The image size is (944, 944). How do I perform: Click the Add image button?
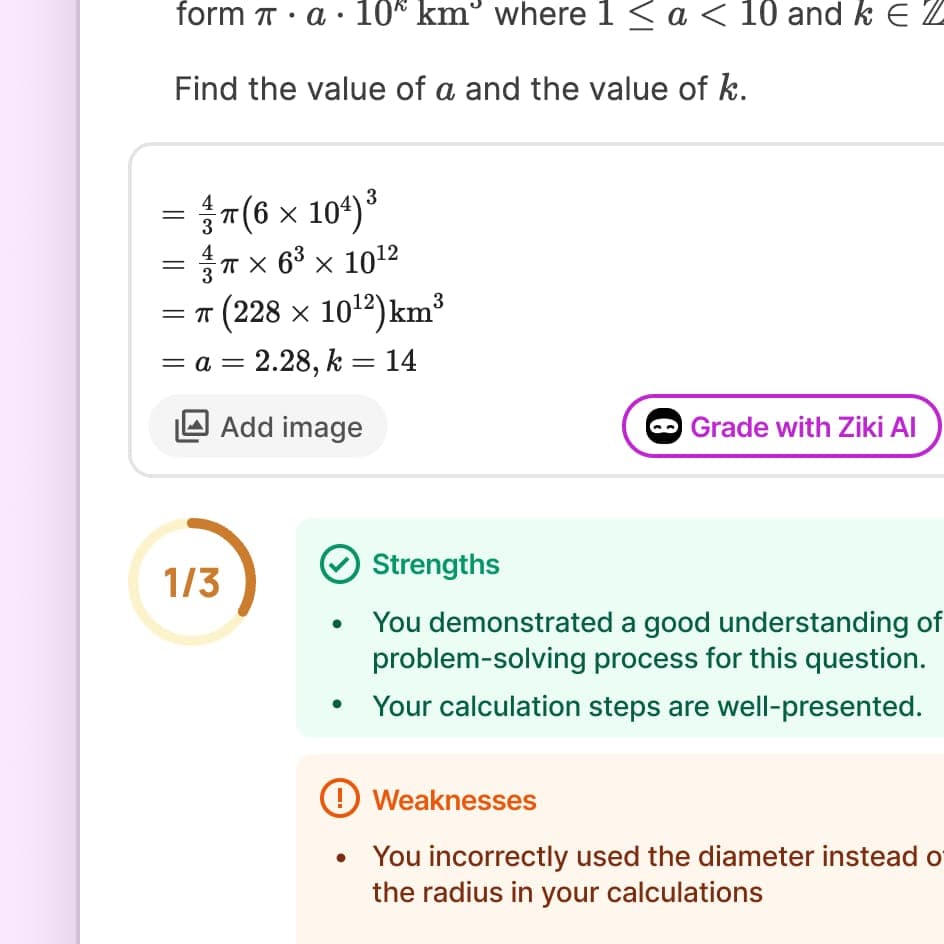(267, 427)
